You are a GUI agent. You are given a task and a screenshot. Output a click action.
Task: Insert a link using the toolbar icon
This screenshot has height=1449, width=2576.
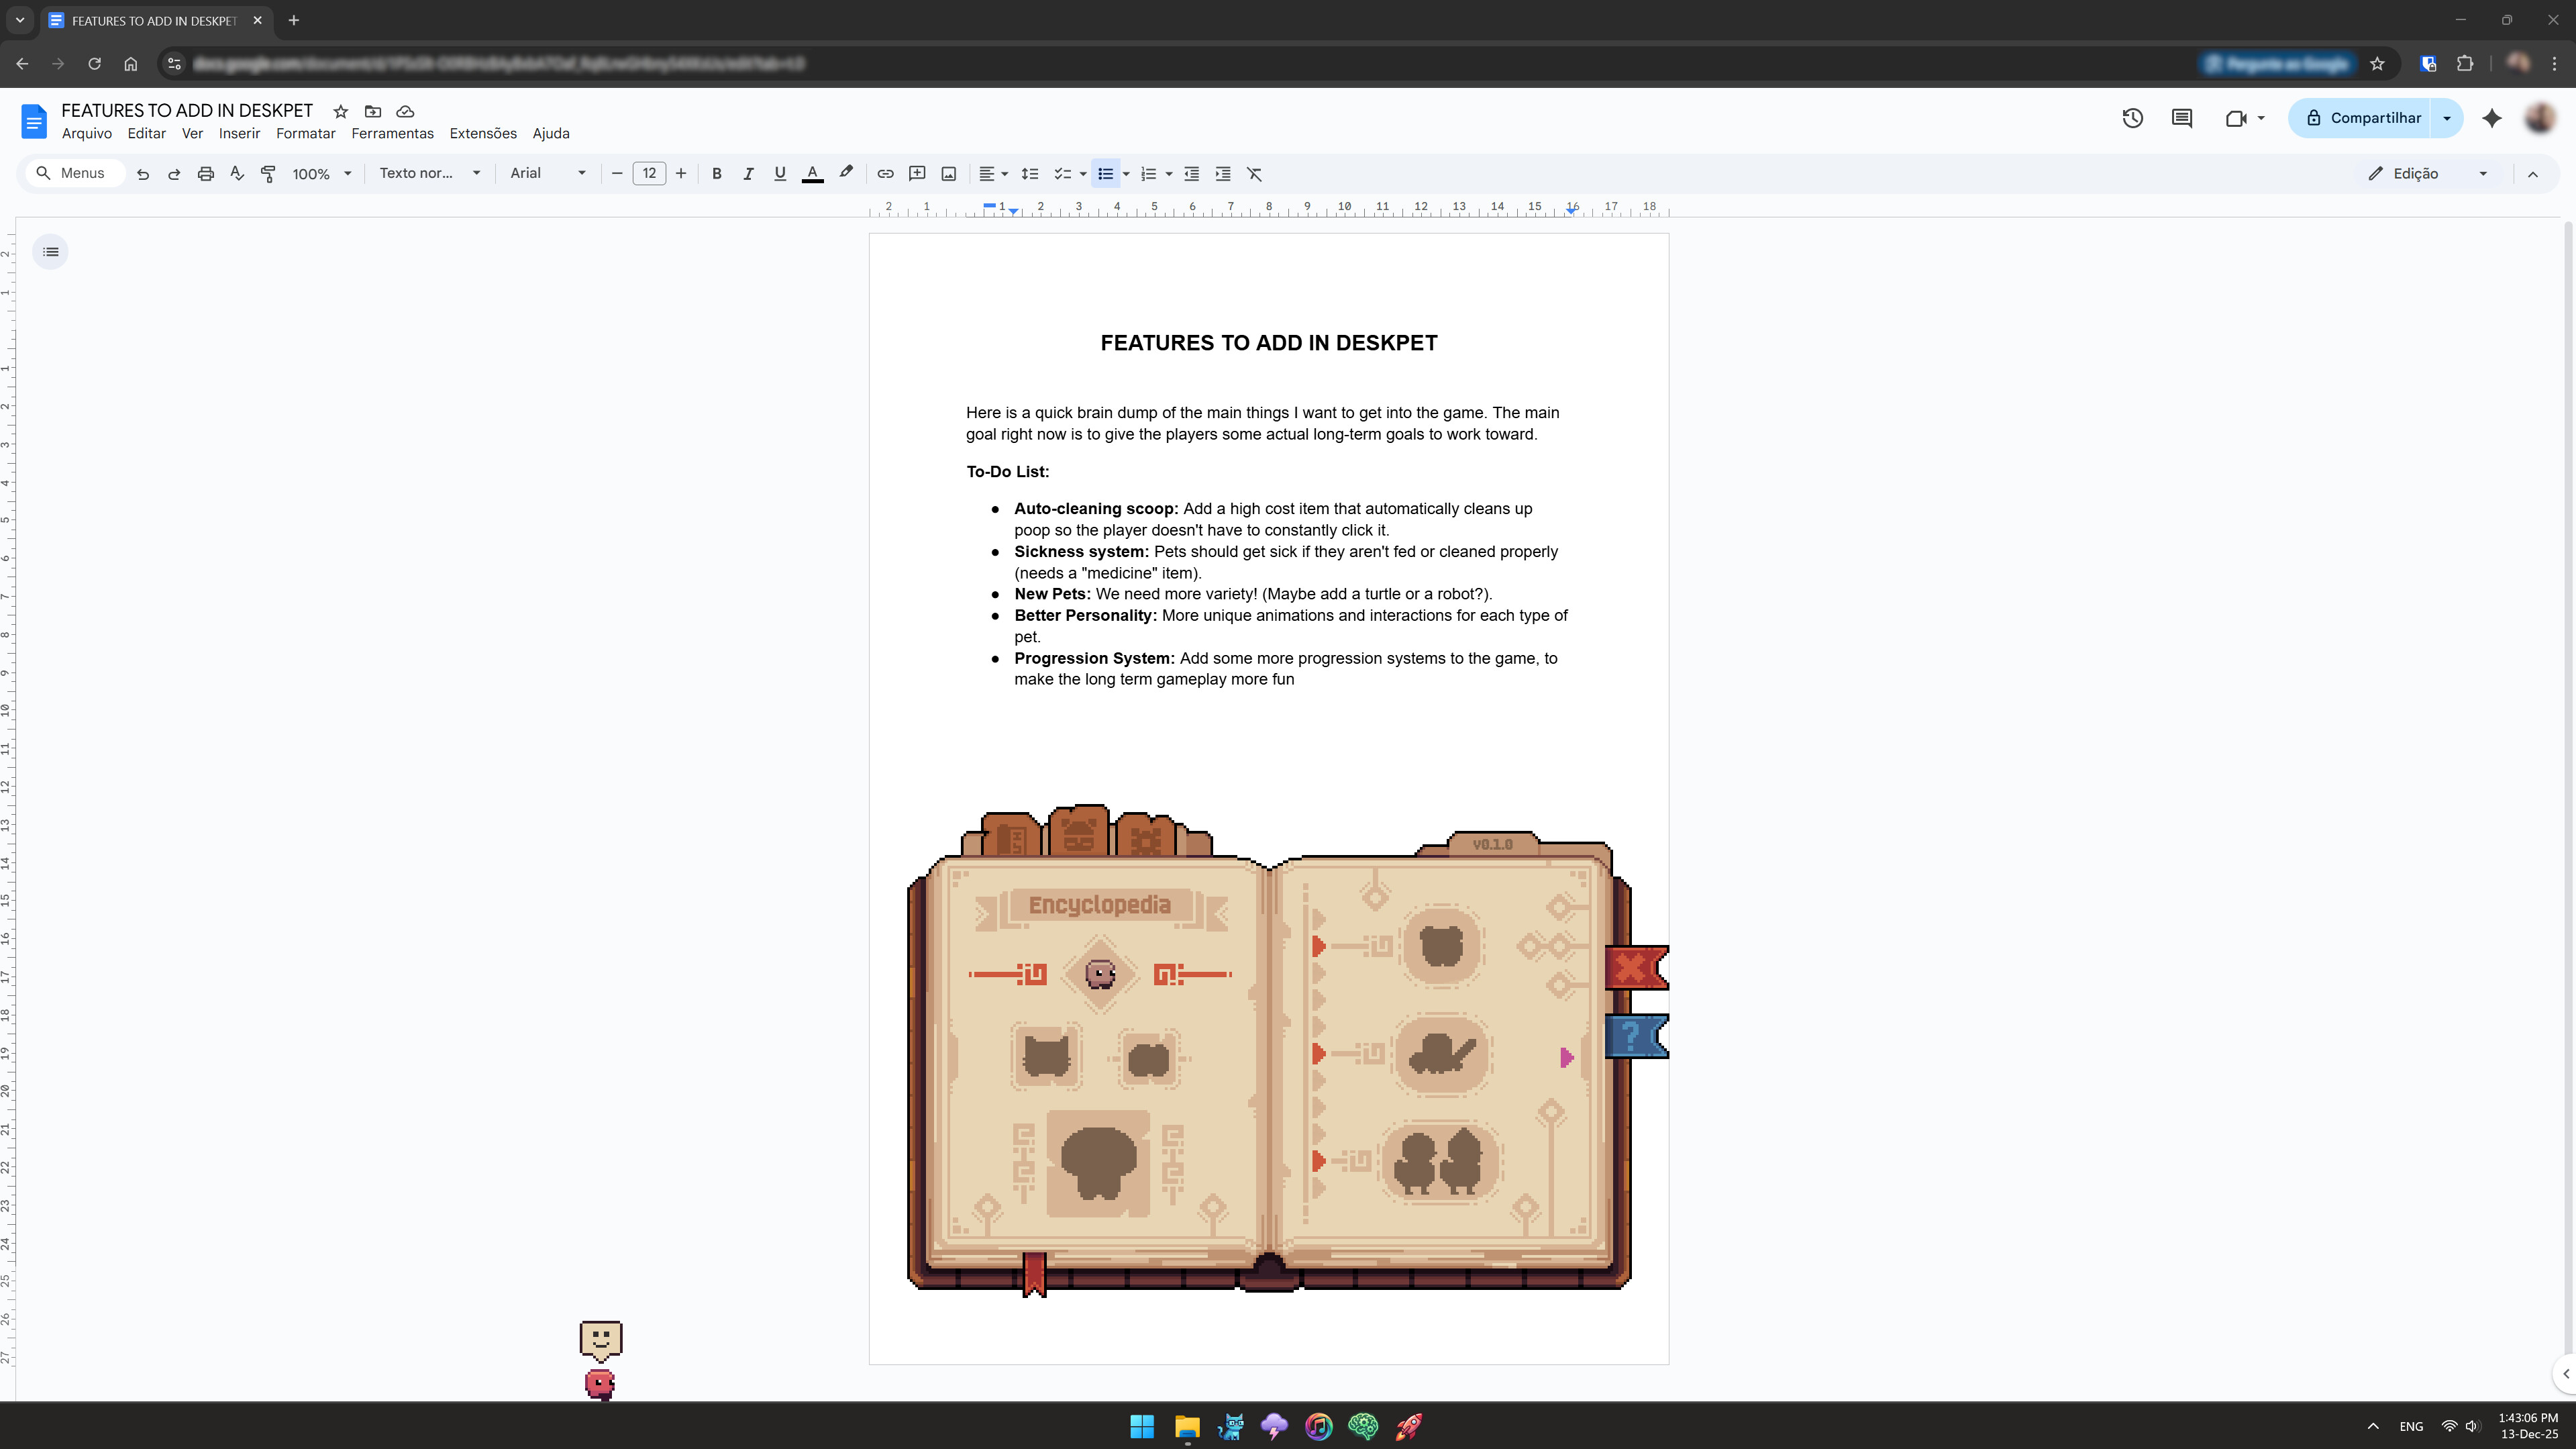tap(885, 173)
